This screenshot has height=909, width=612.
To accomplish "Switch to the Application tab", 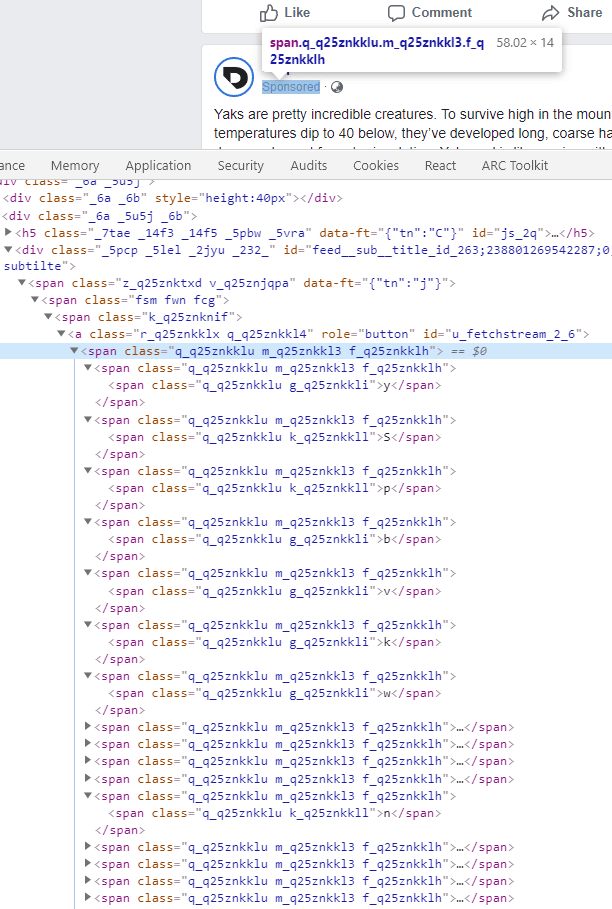I will (x=158, y=166).
